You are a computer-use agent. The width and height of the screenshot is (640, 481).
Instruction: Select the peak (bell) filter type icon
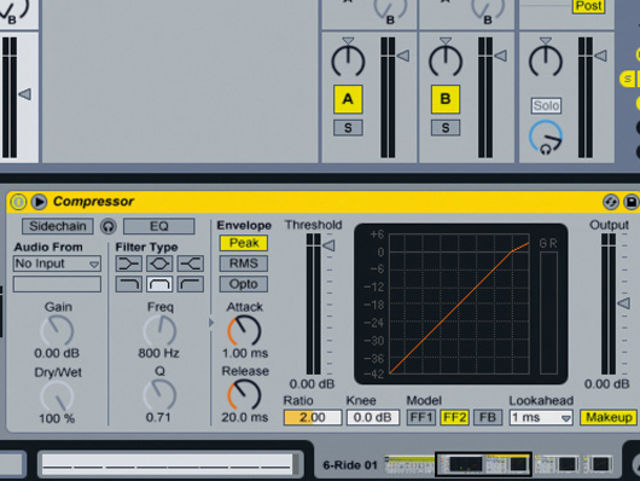[x=160, y=264]
